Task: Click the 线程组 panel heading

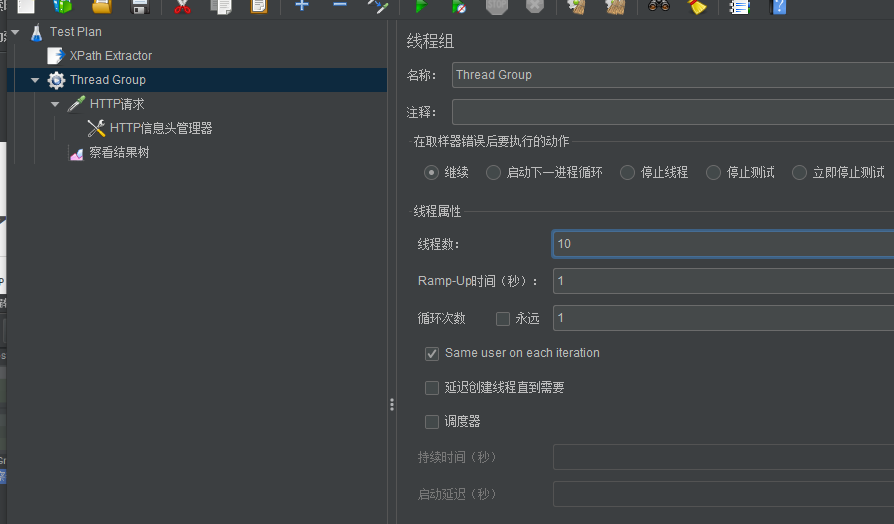Action: [430, 42]
